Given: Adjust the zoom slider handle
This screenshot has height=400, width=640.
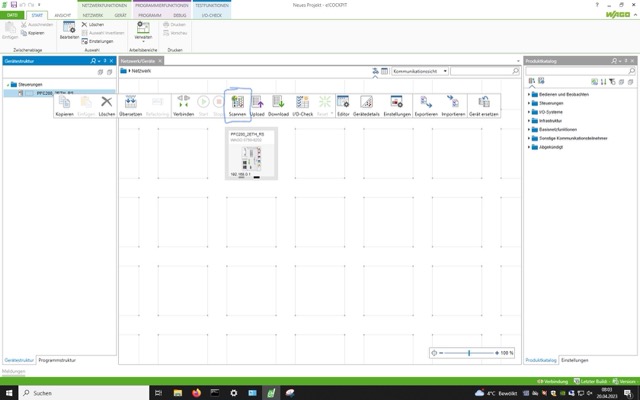Looking at the screenshot, I should tap(469, 353).
